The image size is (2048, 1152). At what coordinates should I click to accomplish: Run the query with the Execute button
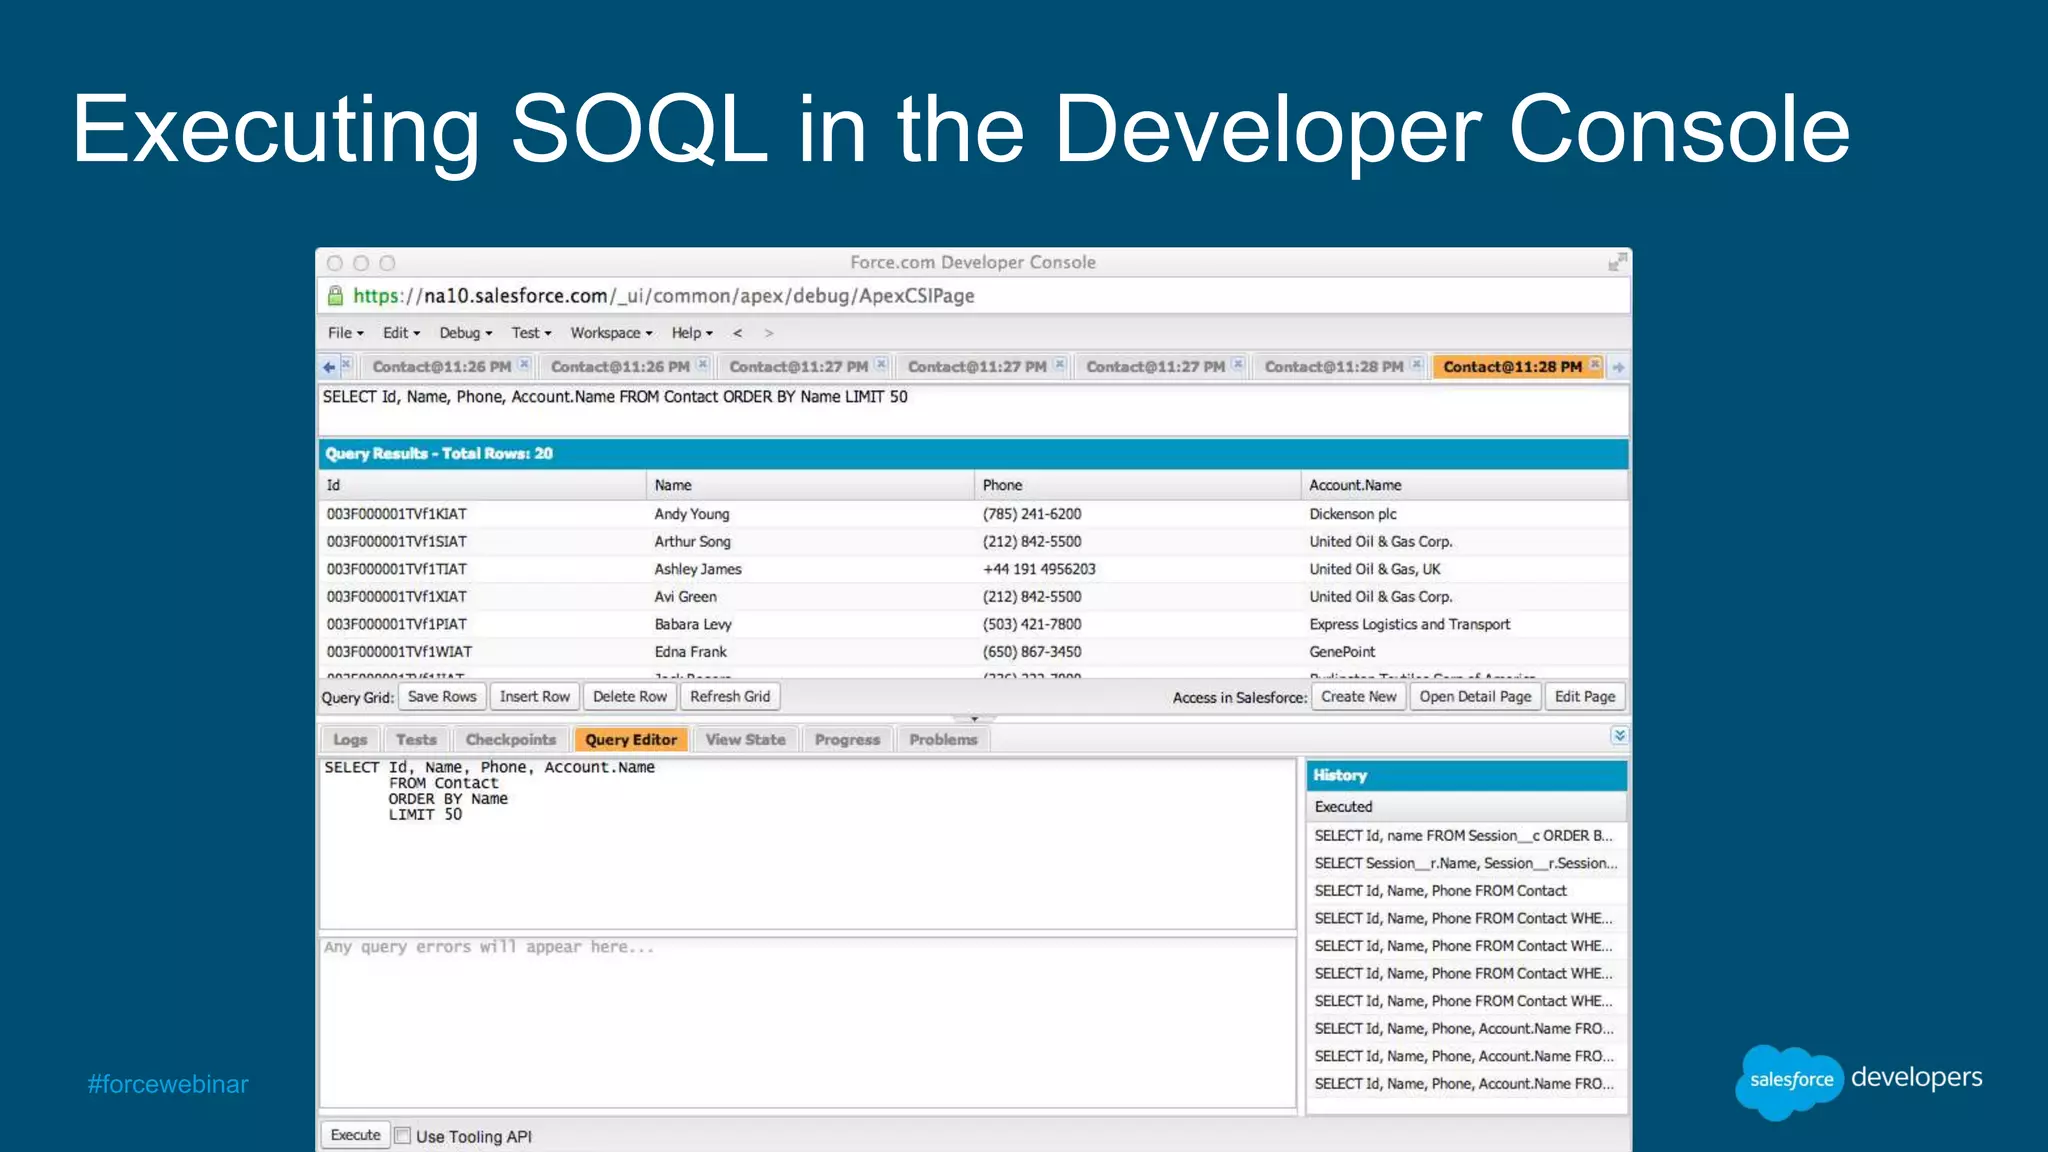355,1135
